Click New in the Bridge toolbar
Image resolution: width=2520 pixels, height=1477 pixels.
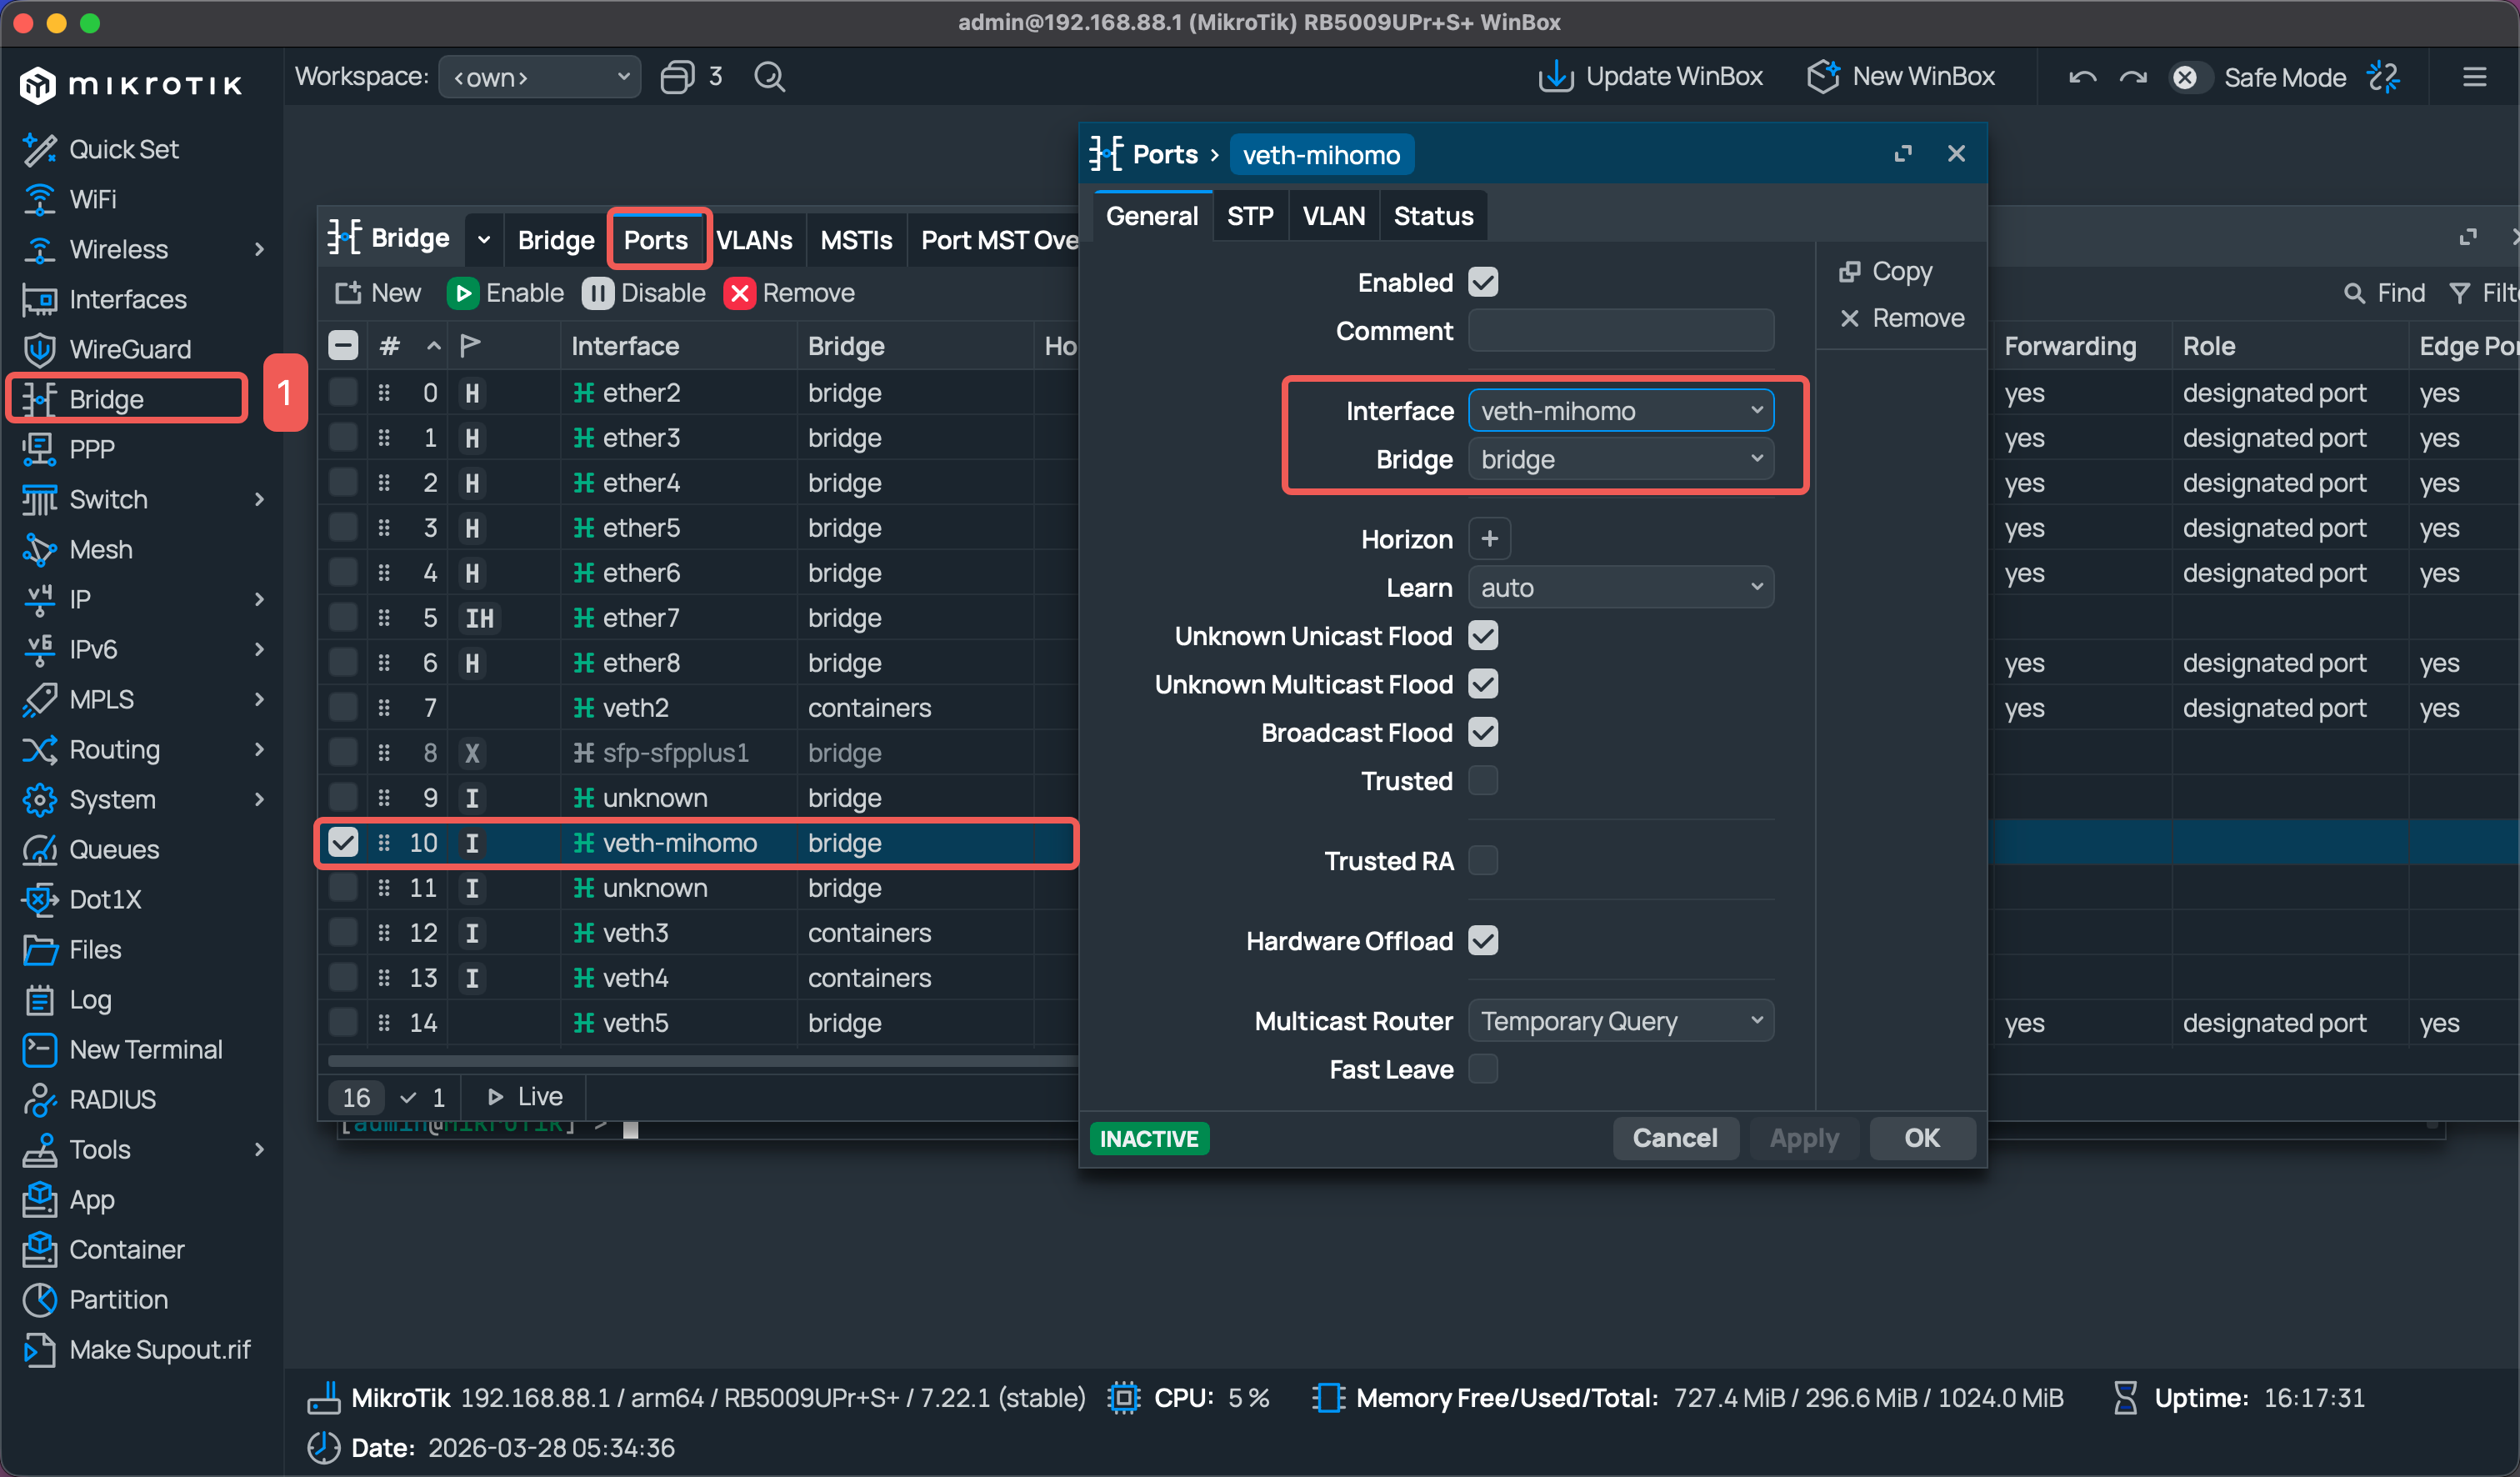tap(378, 293)
